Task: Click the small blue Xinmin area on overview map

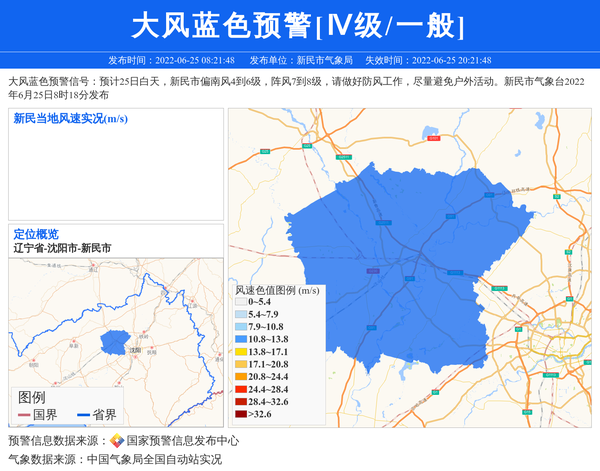Action: [114, 342]
